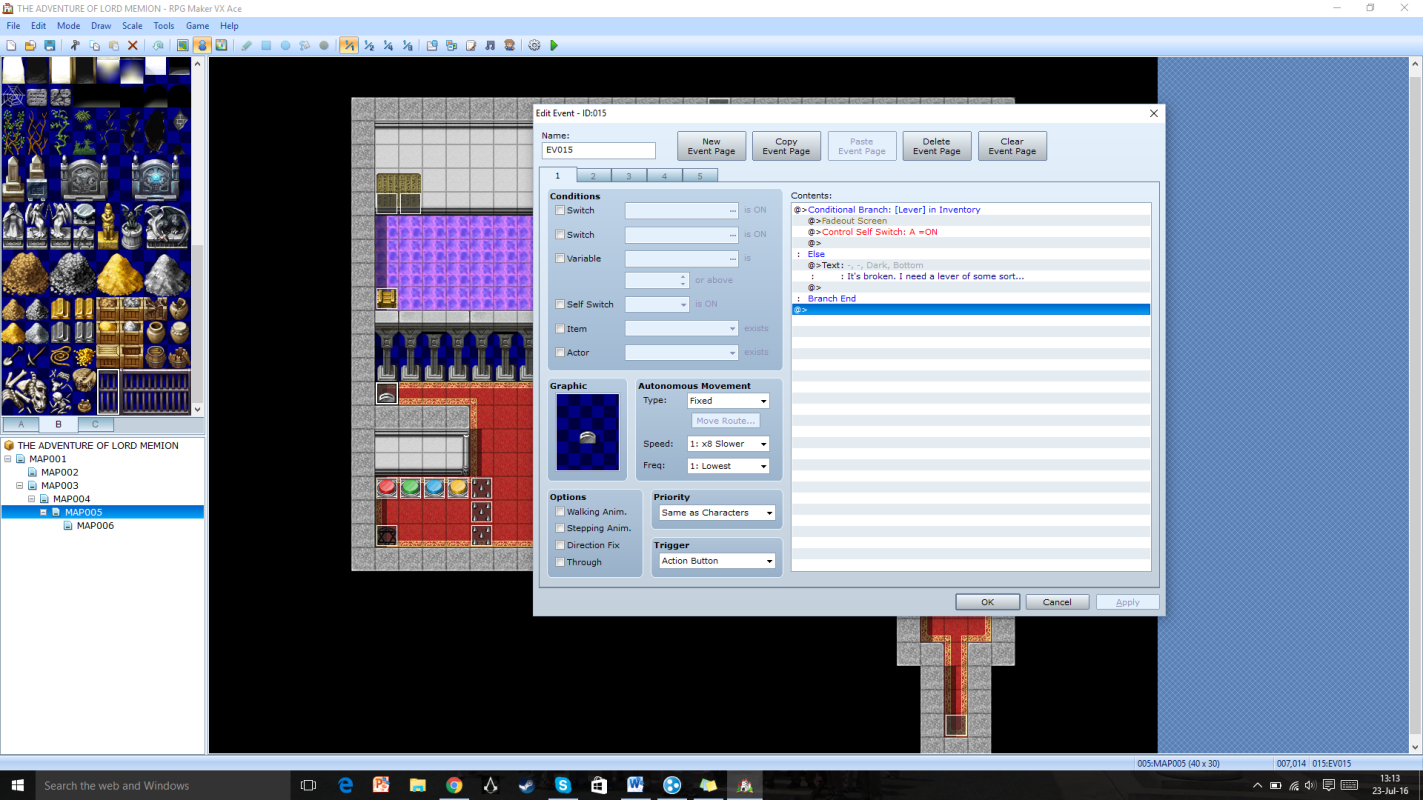Check the Walking Anim. option
The image size is (1423, 800).
pyautogui.click(x=560, y=512)
